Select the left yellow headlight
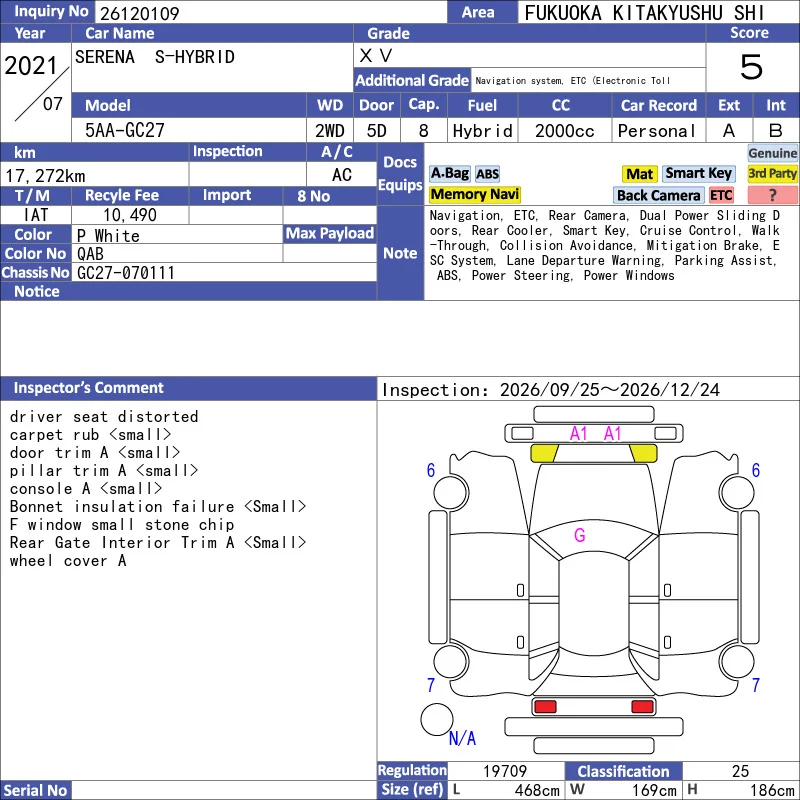 tap(544, 453)
